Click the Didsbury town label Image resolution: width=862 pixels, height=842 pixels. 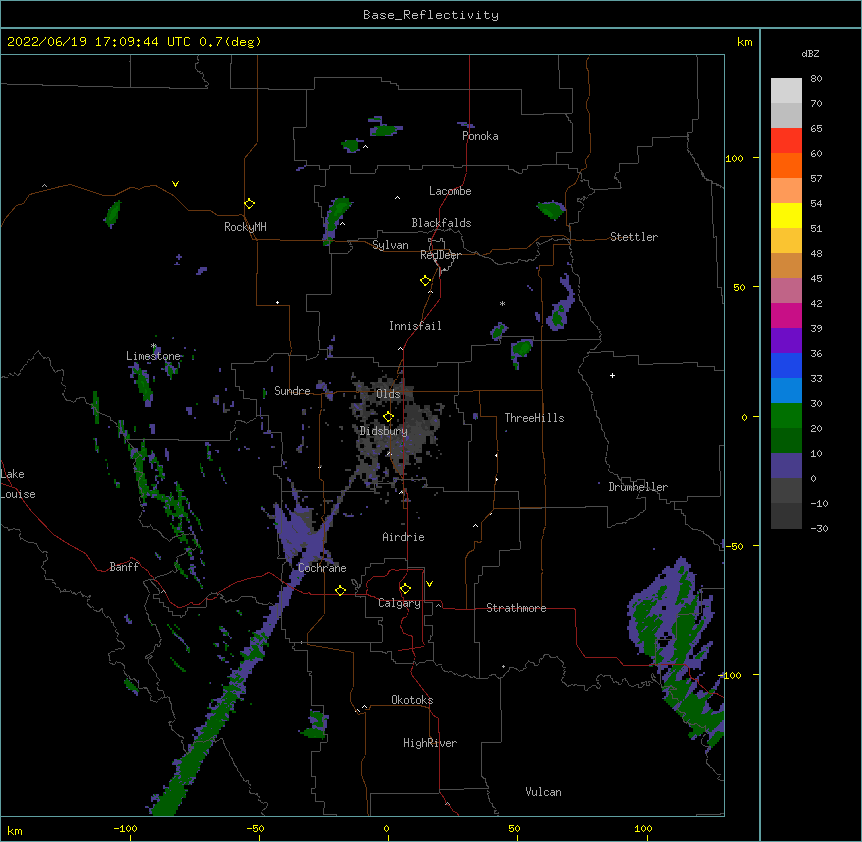tap(384, 431)
